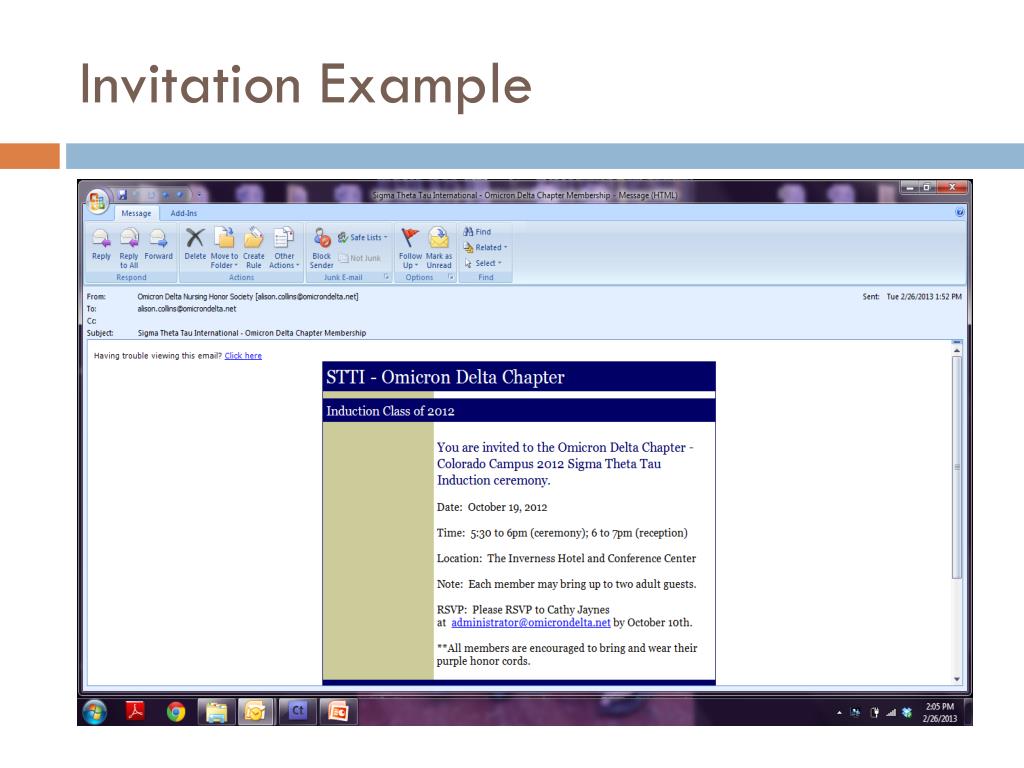1024x768 pixels.
Task: Click the round Office button
Action: click(x=97, y=201)
